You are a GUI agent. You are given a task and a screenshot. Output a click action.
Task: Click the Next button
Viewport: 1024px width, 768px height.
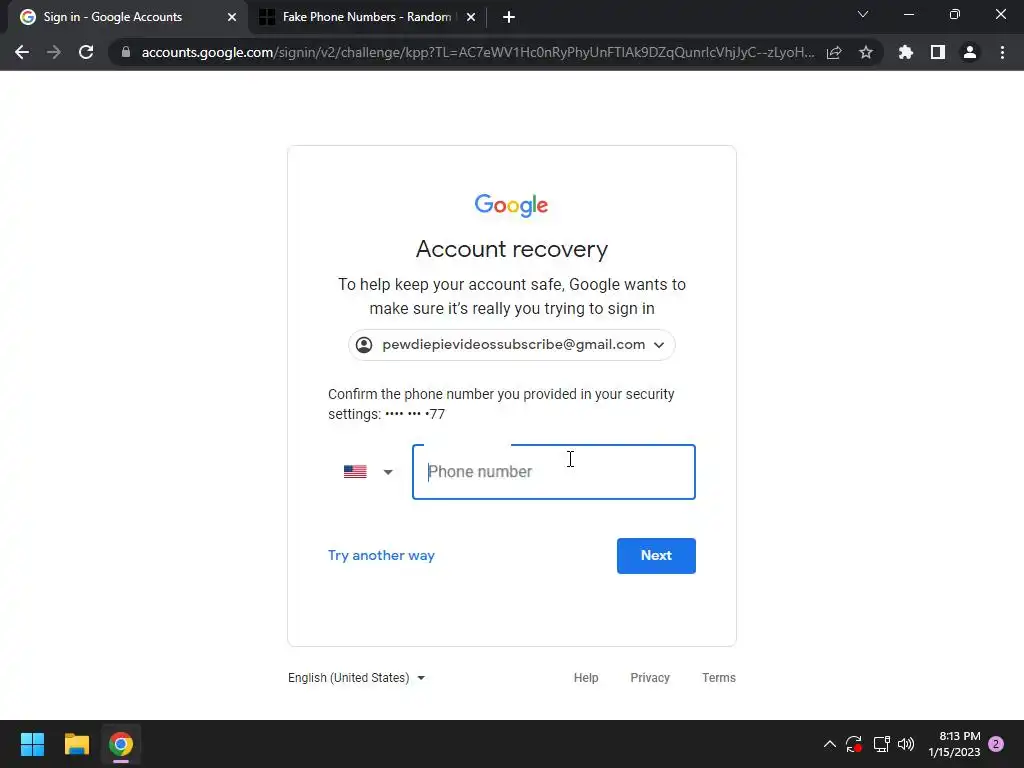coord(656,556)
